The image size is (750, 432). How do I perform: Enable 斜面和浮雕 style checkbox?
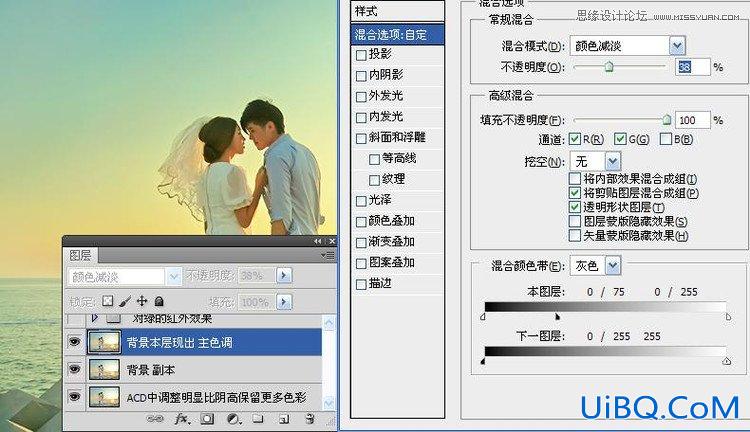[x=361, y=139]
